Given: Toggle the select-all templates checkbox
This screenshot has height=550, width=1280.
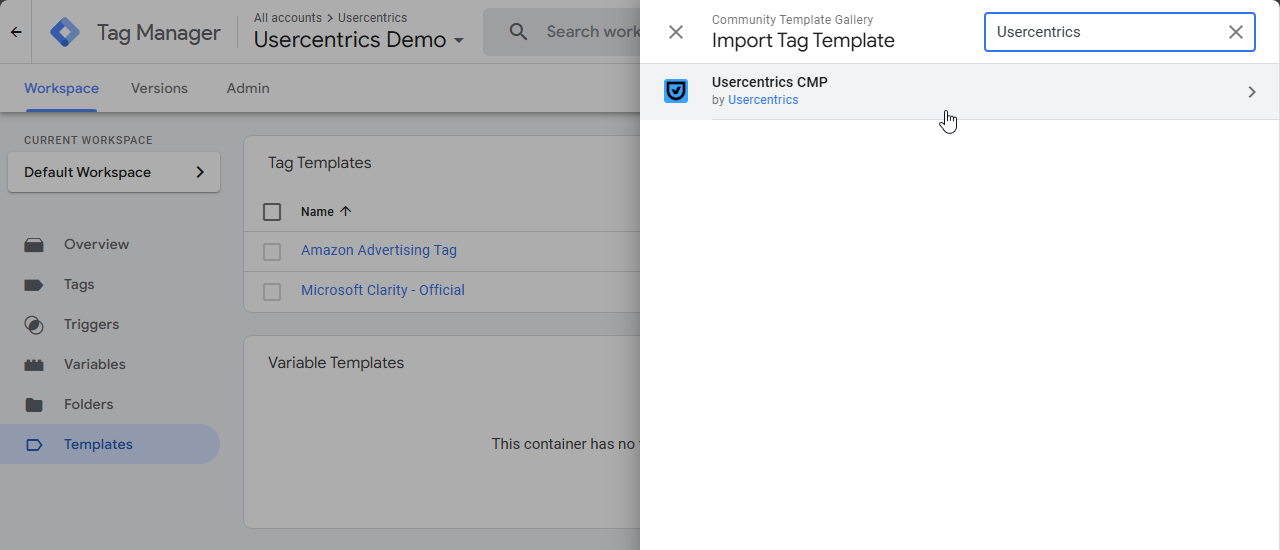Looking at the screenshot, I should [x=272, y=212].
